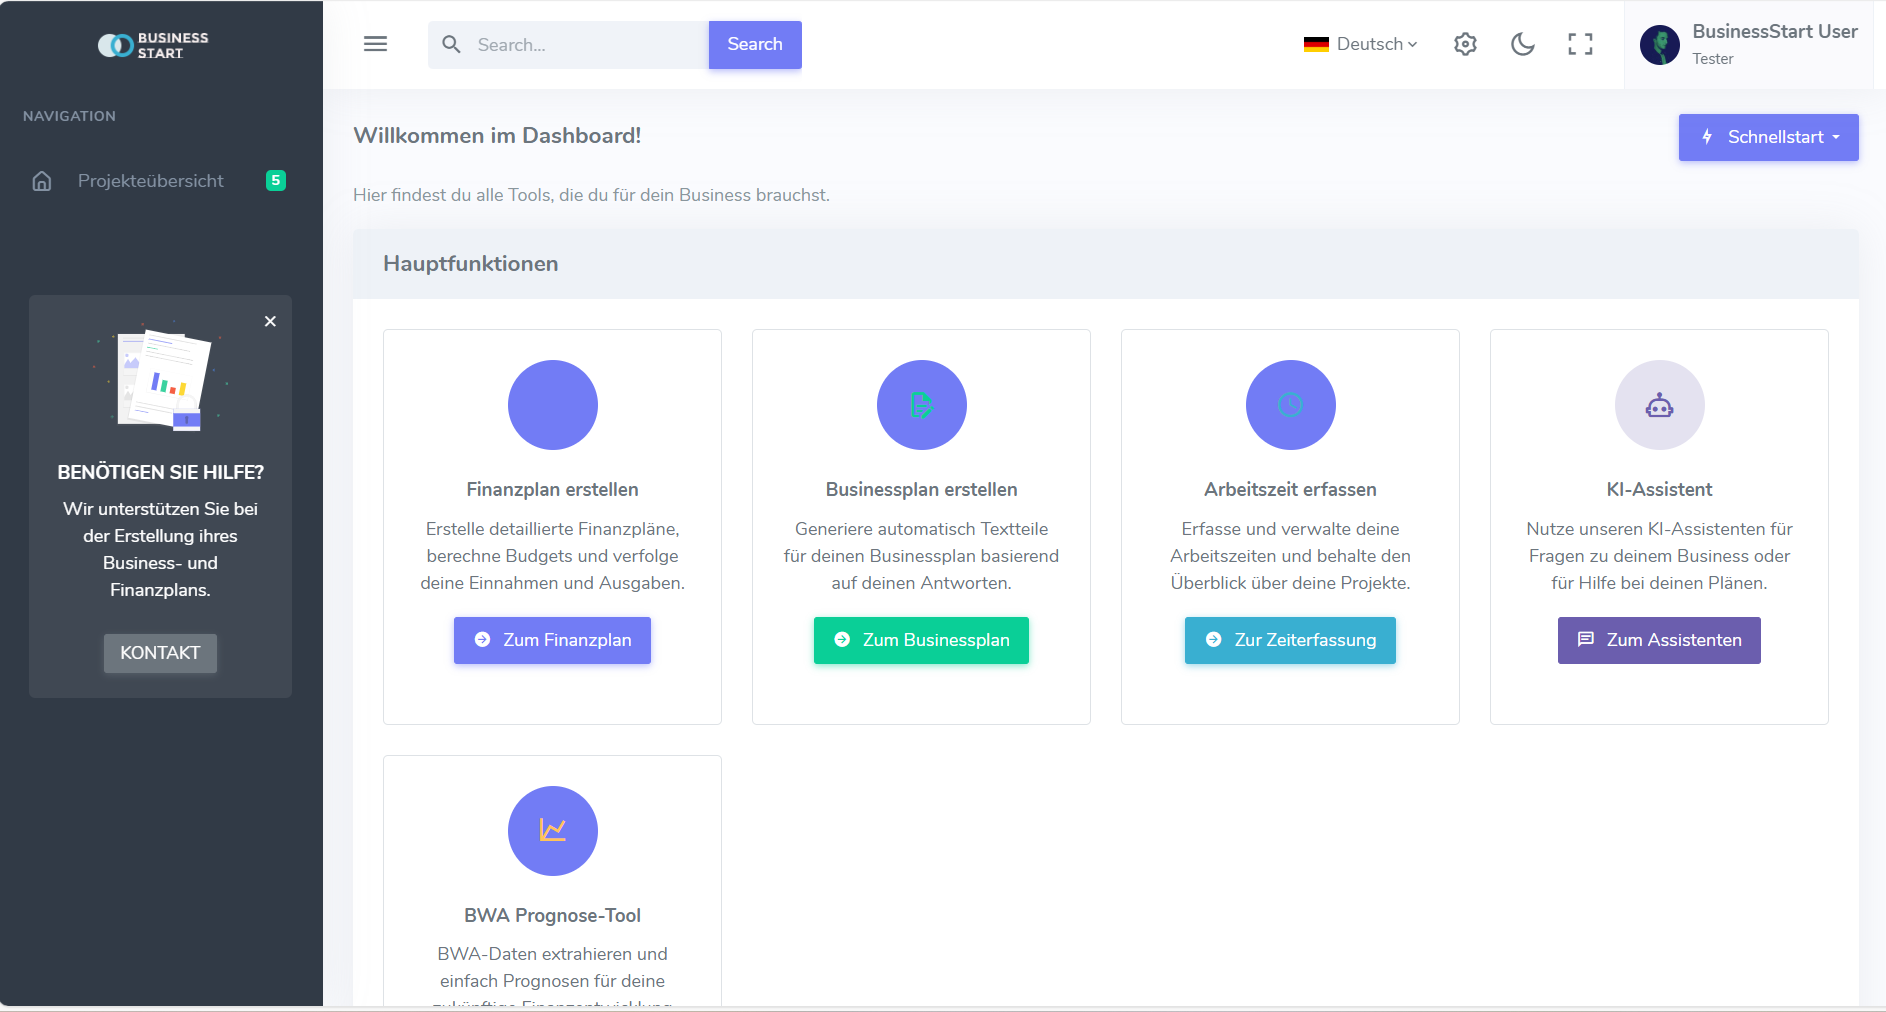Toggle the fullscreen view icon
The image size is (1886, 1012).
pyautogui.click(x=1580, y=44)
